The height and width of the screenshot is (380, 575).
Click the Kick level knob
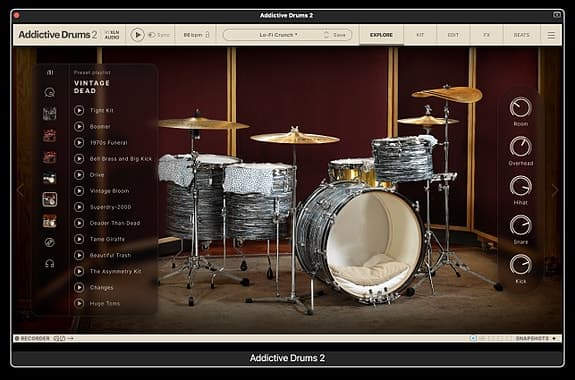pos(520,265)
